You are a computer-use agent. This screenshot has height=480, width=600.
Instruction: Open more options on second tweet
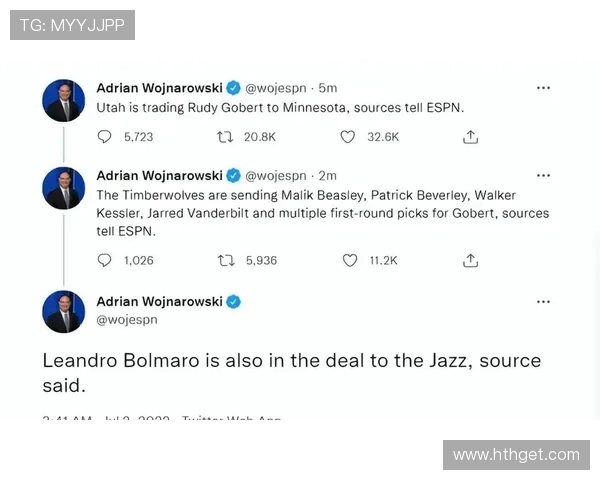543,176
